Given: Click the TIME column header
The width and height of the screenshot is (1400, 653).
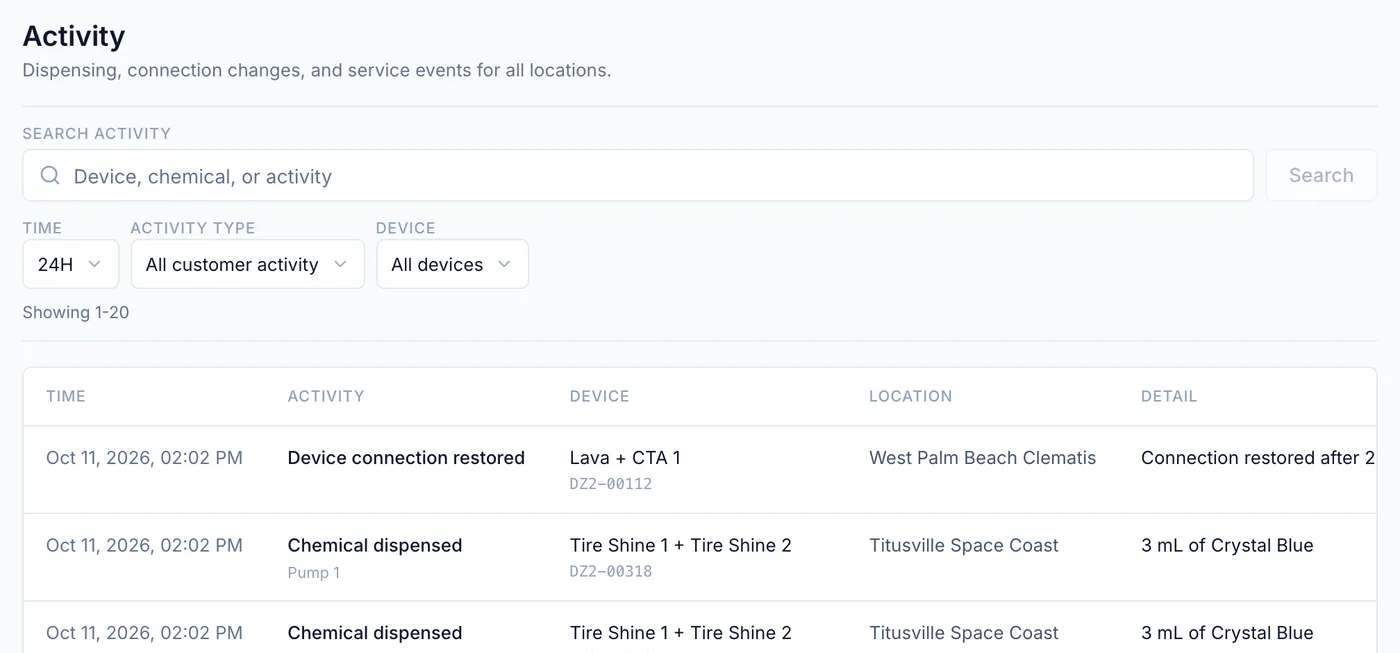Looking at the screenshot, I should point(66,396).
